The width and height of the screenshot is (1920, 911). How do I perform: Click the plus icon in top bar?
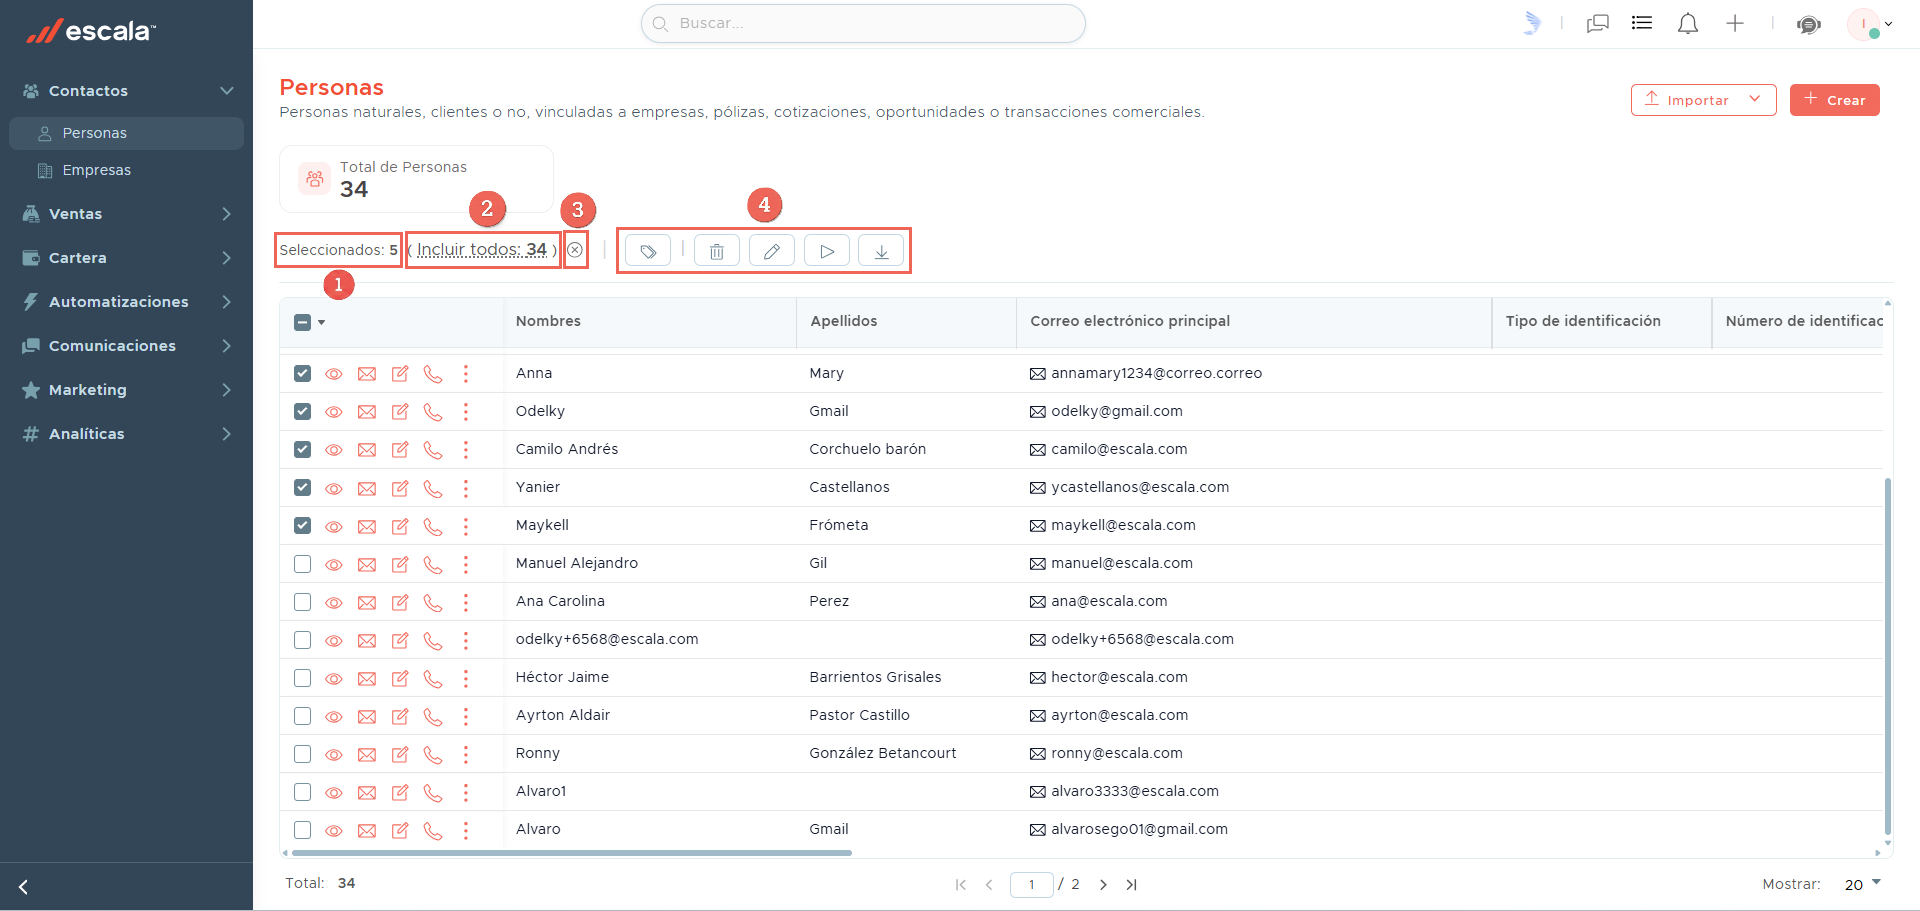1735,23
